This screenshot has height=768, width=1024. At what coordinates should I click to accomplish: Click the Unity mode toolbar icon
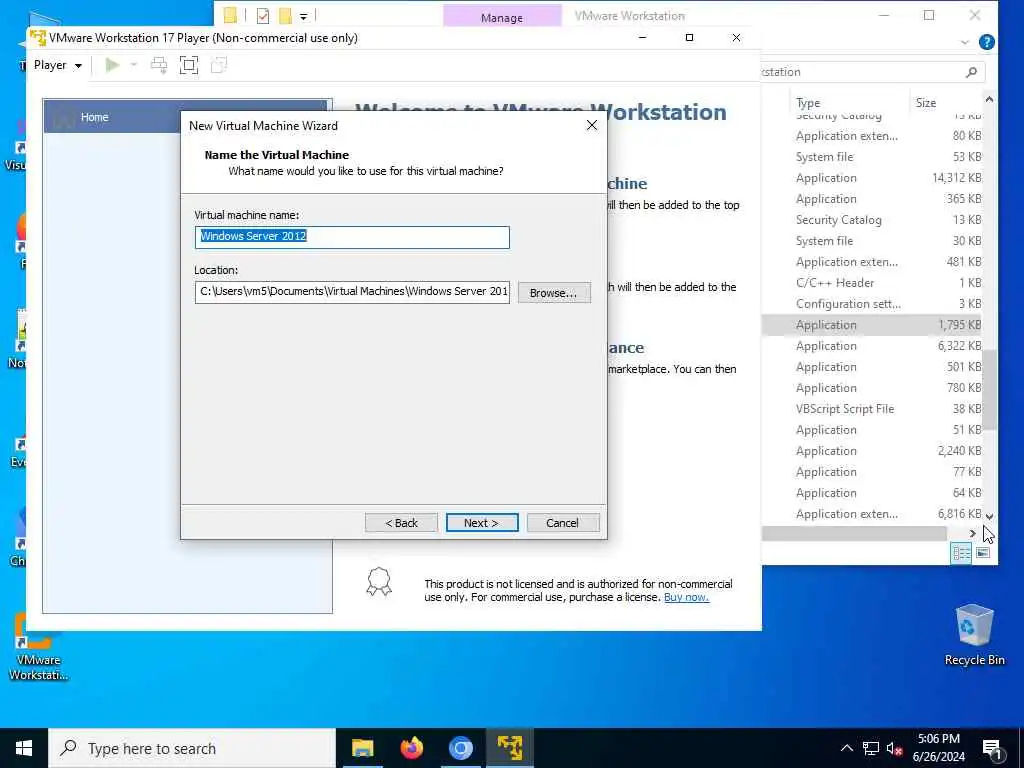pos(219,65)
